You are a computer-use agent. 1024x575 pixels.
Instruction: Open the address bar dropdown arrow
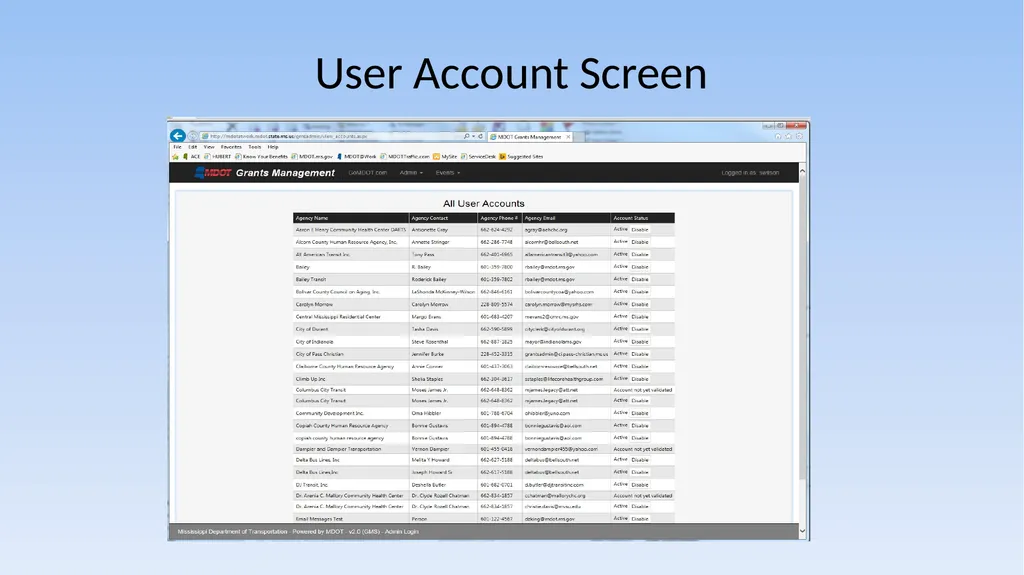point(473,137)
